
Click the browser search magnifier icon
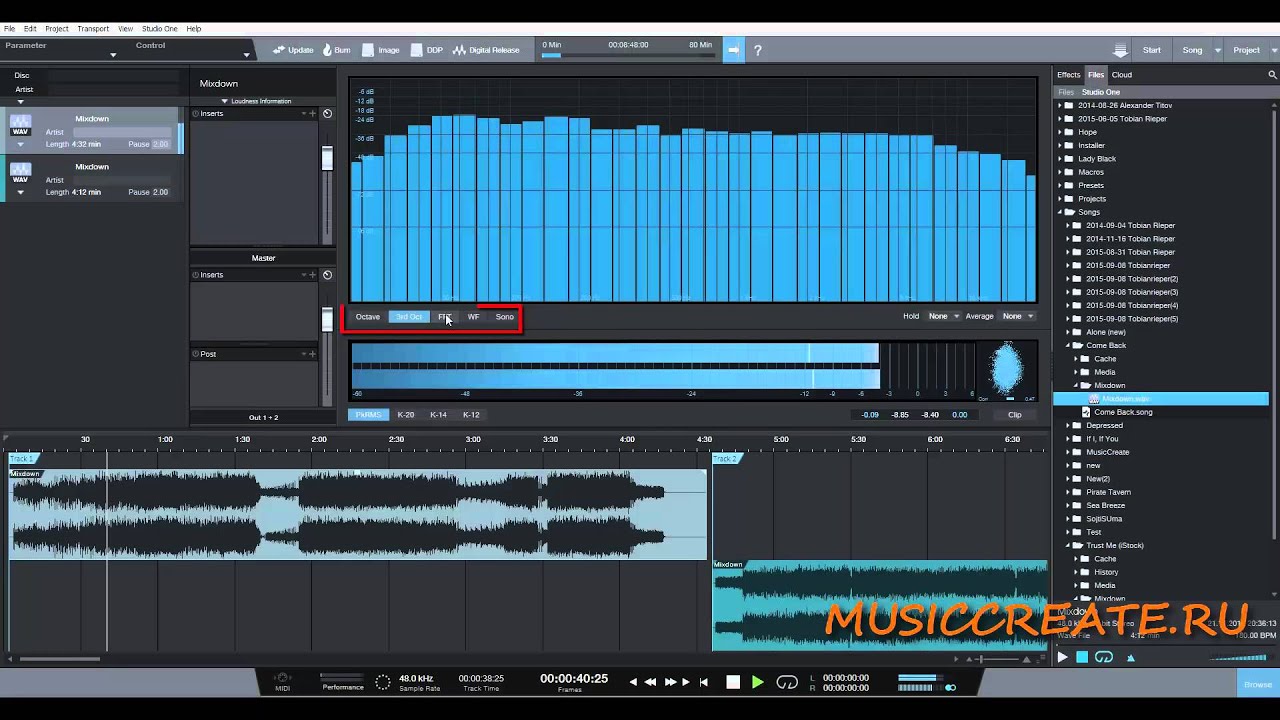pyautogui.click(x=1272, y=75)
